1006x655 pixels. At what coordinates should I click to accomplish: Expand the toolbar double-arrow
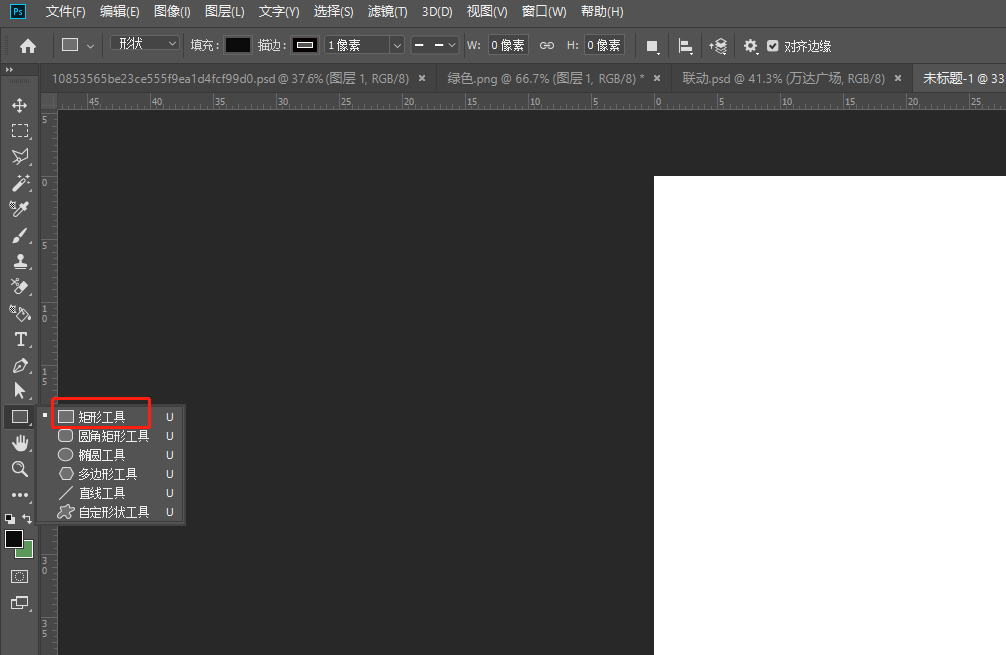9,69
